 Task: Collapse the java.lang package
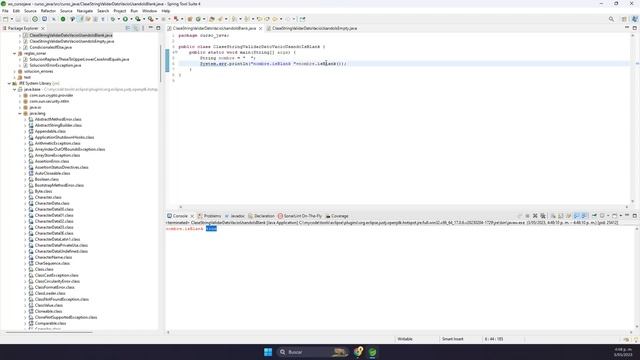point(20,113)
